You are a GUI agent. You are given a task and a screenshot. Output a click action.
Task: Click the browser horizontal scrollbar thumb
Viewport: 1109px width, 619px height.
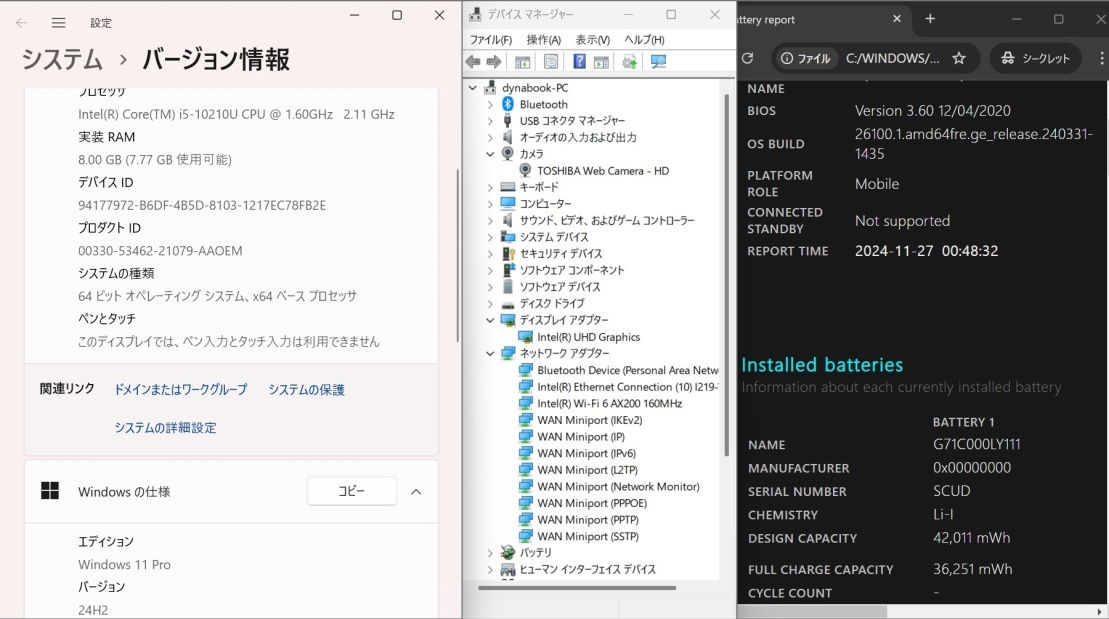[812, 611]
